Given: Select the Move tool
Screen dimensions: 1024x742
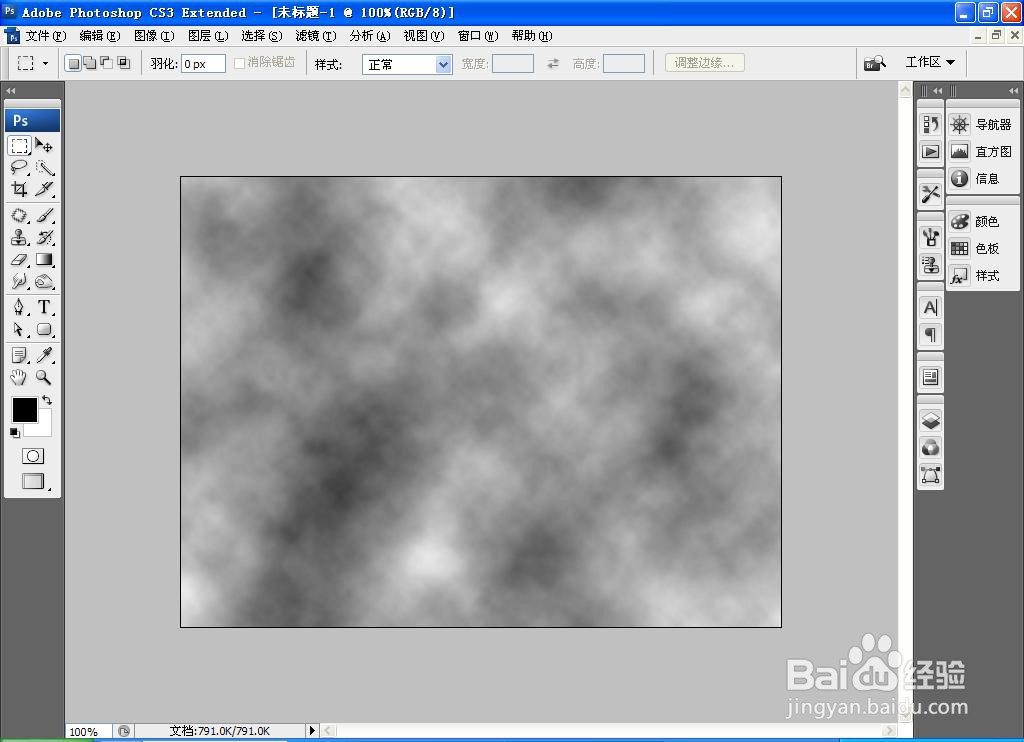Looking at the screenshot, I should [x=44, y=145].
